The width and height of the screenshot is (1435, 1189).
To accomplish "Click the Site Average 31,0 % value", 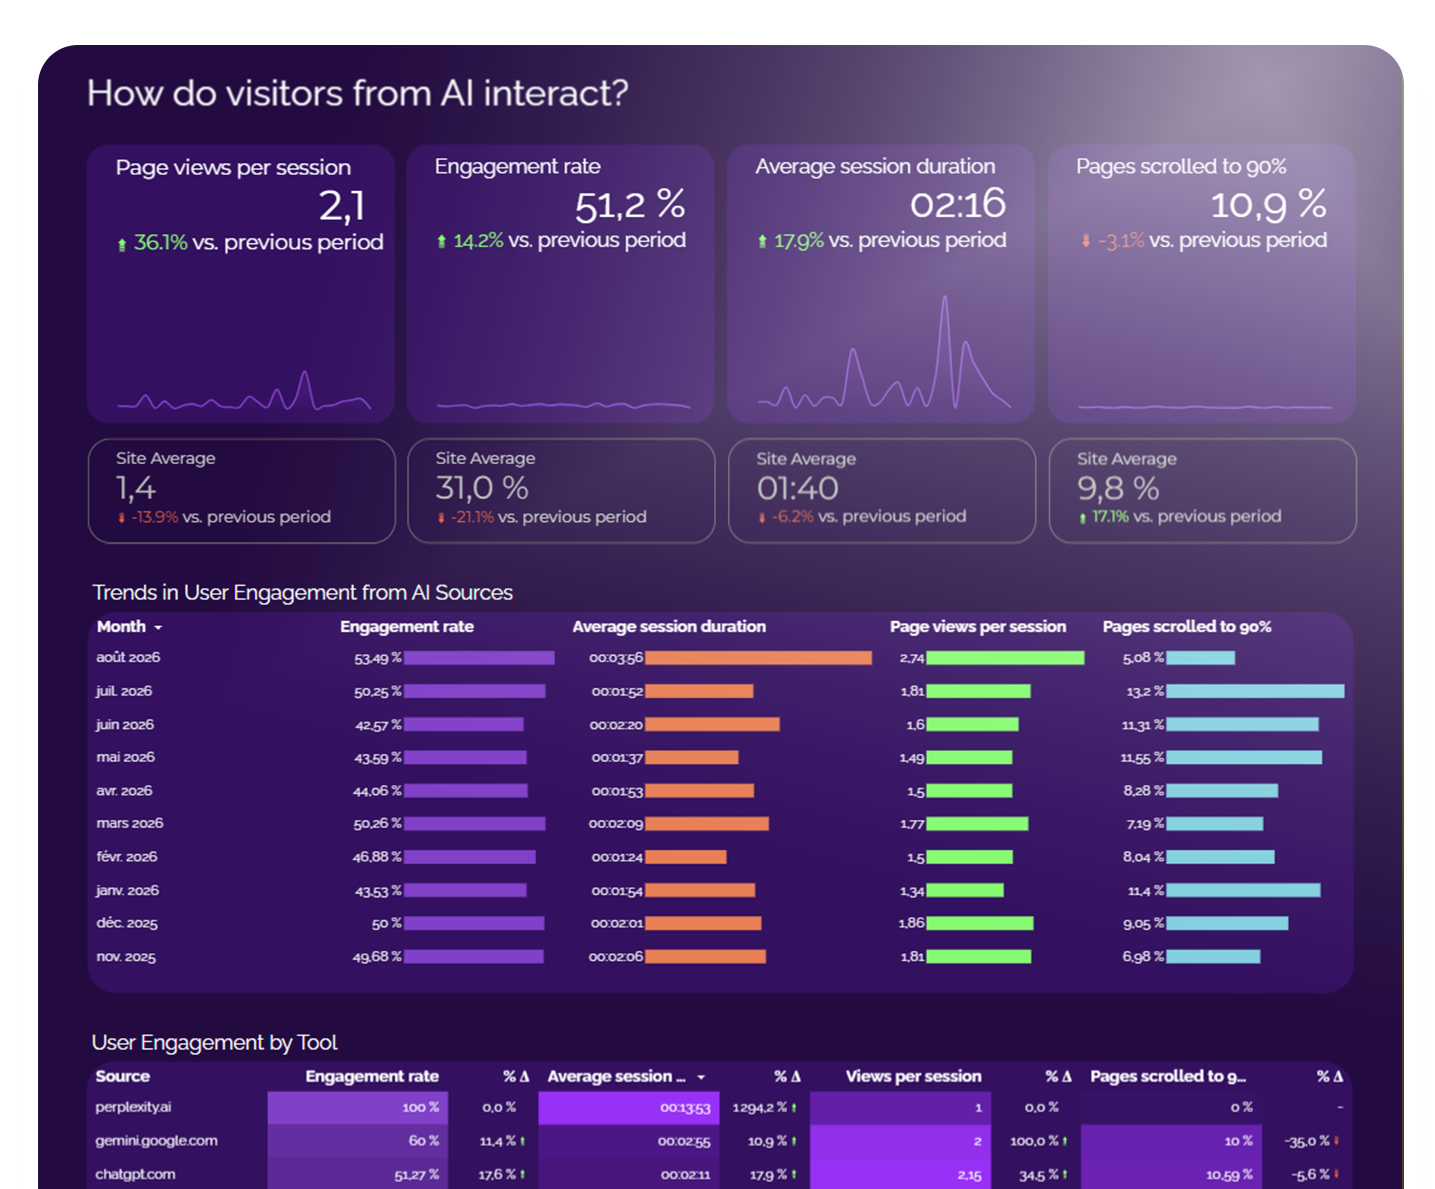I will click(482, 488).
